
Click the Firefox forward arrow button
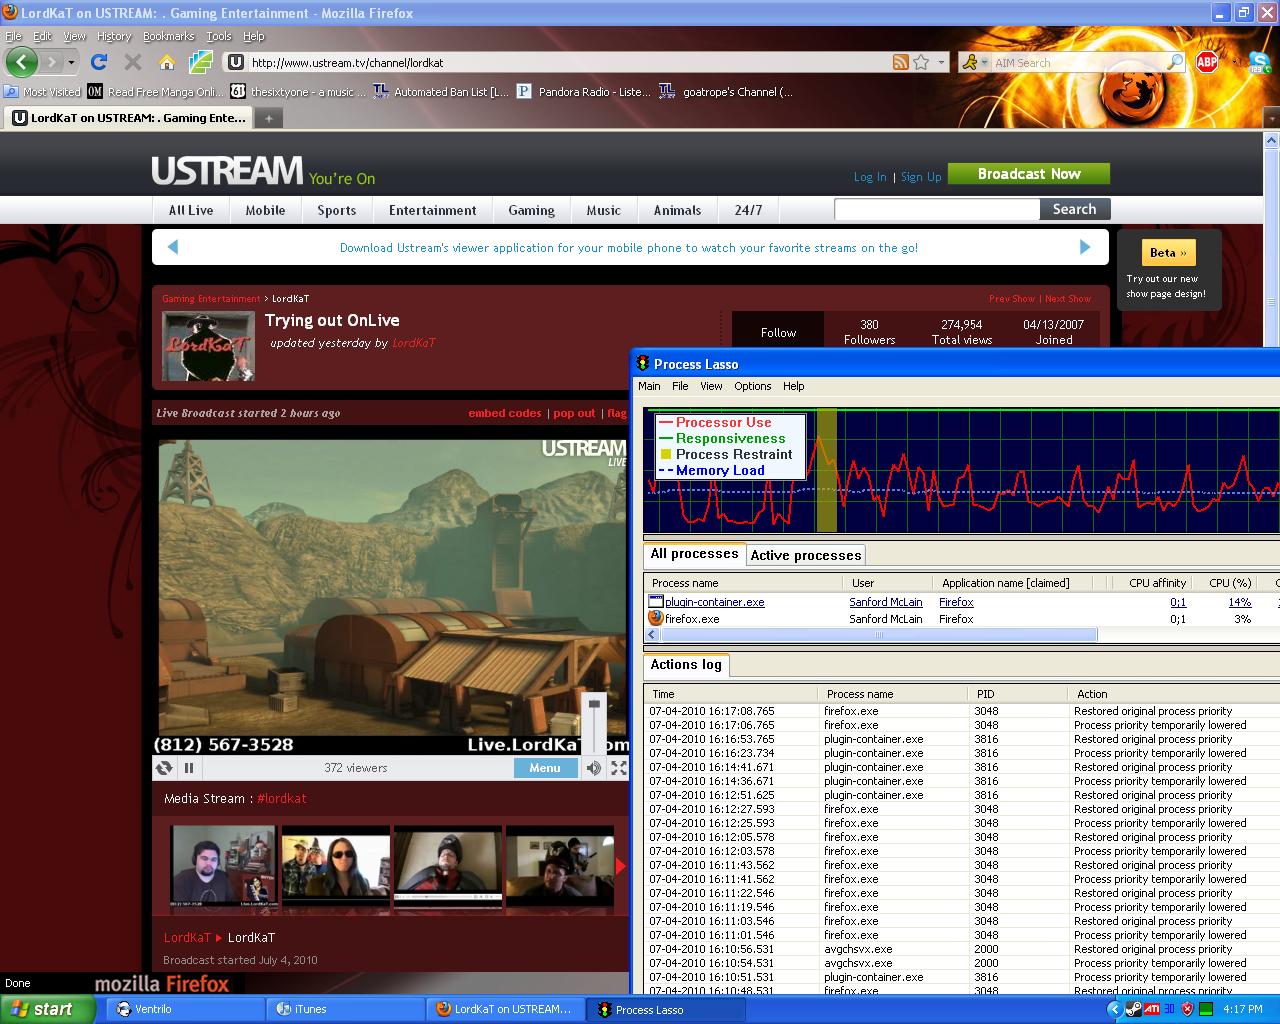(x=53, y=62)
